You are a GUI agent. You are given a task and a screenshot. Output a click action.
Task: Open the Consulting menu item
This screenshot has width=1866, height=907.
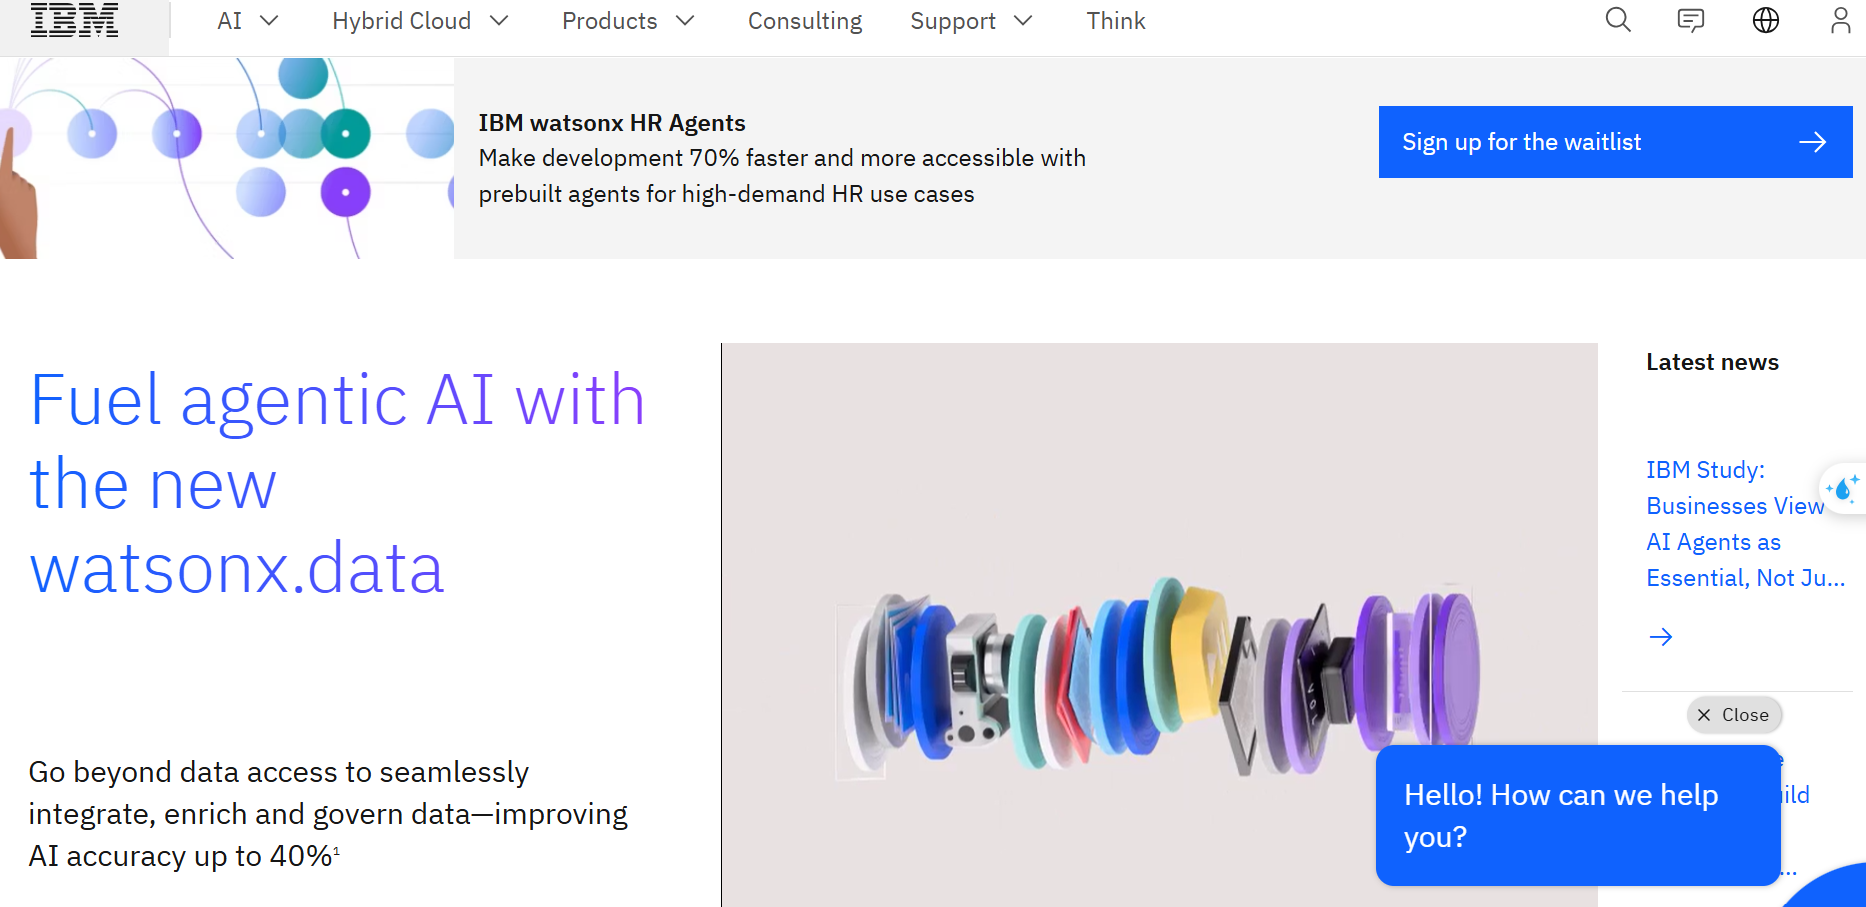pyautogui.click(x=805, y=21)
